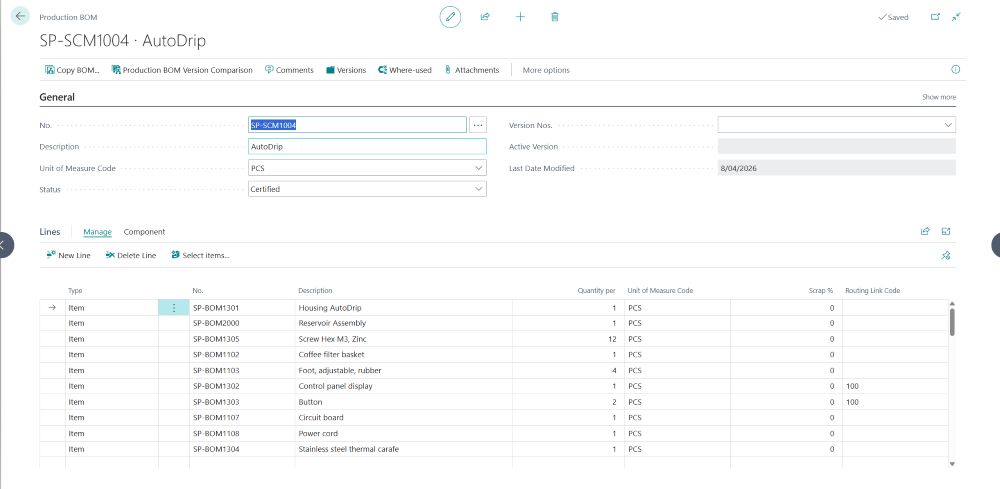Click SP-BOM1107 Circuit board number
Image resolution: width=1000 pixels, height=489 pixels.
click(242, 418)
